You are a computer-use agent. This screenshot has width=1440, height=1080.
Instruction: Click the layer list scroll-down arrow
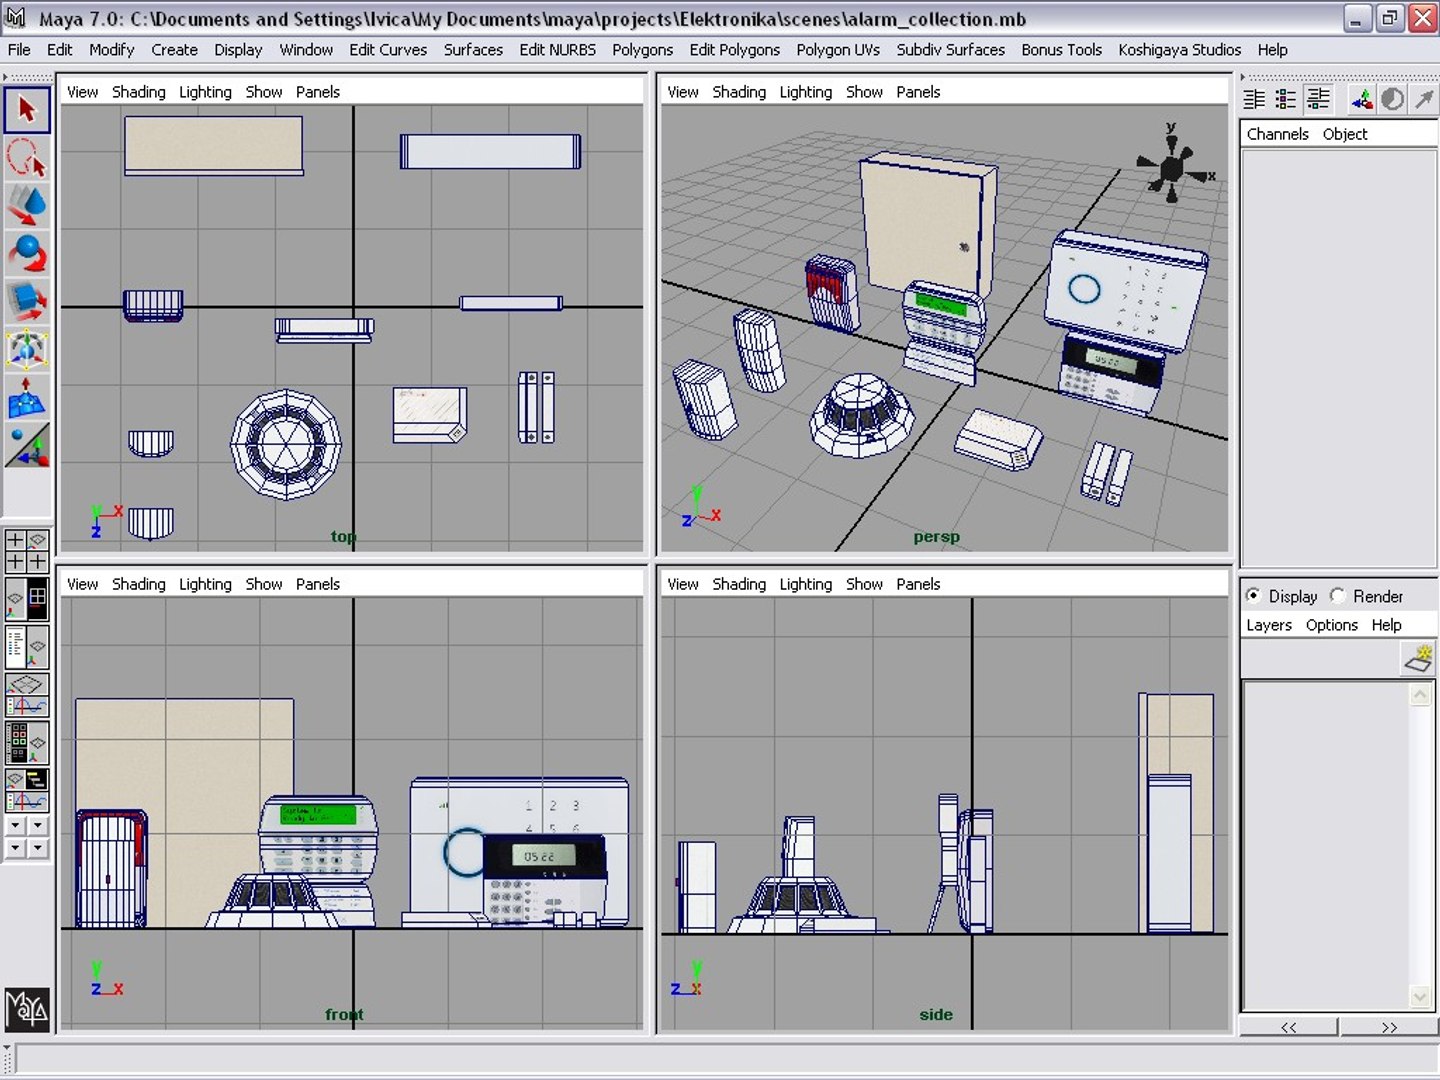[1420, 996]
